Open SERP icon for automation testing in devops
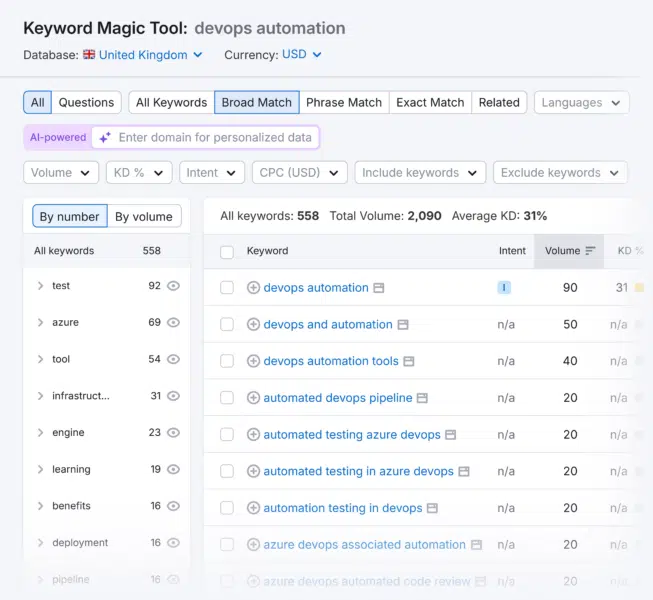This screenshot has width=653, height=600. (433, 508)
